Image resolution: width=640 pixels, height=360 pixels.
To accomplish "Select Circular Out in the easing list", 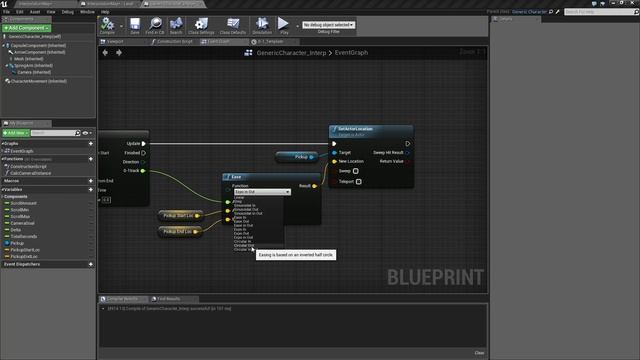I will [244, 245].
